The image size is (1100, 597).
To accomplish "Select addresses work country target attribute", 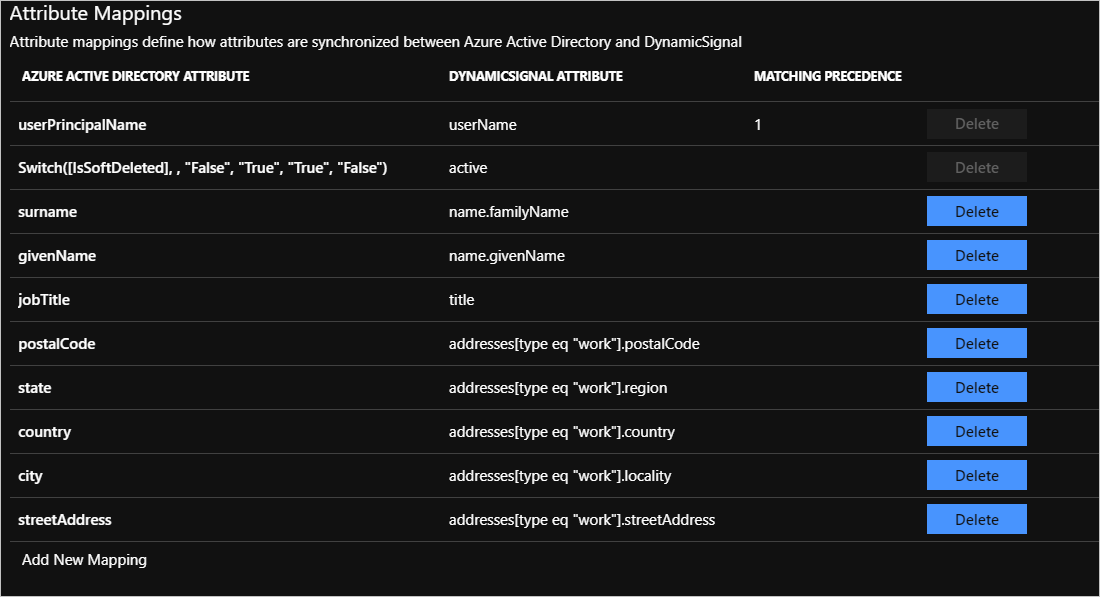I will point(561,432).
